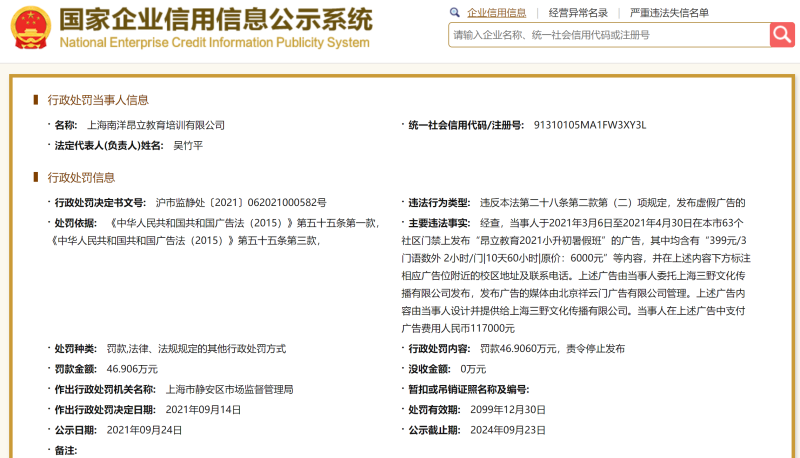Select the 企业信用信息 search tab
Viewport: 800px width, 458px height.
pyautogui.click(x=496, y=13)
